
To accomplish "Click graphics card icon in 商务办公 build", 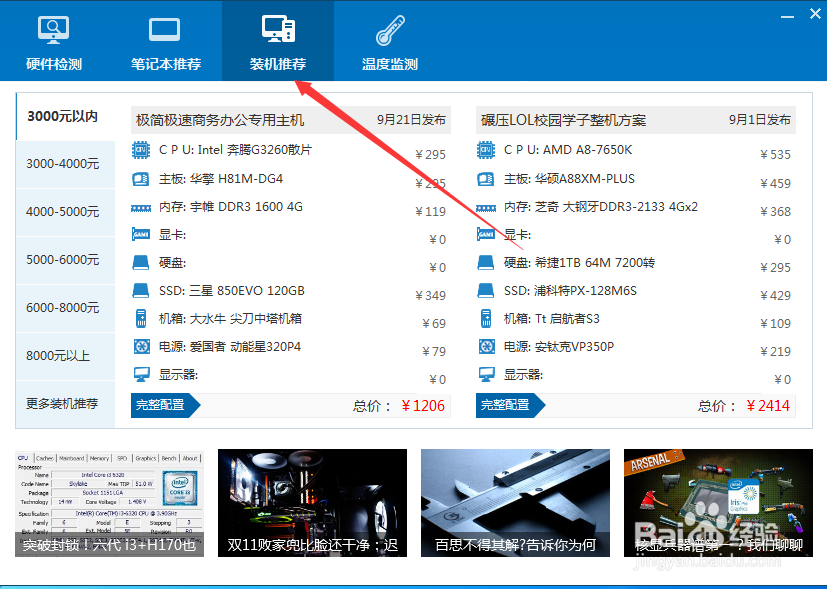I will (141, 234).
